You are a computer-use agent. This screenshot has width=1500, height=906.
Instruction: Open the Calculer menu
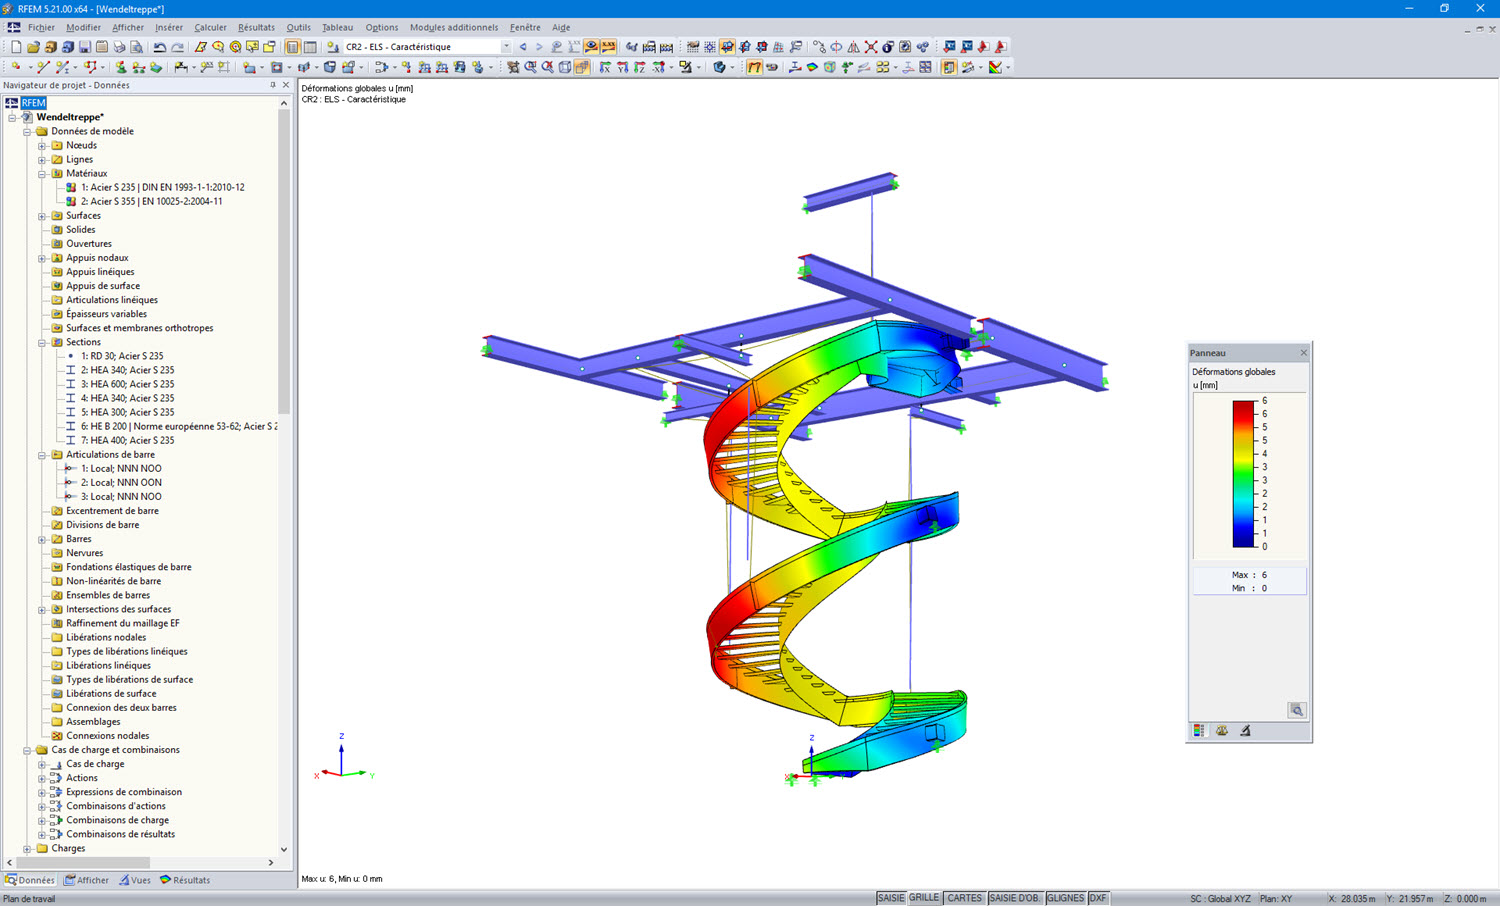click(x=210, y=27)
